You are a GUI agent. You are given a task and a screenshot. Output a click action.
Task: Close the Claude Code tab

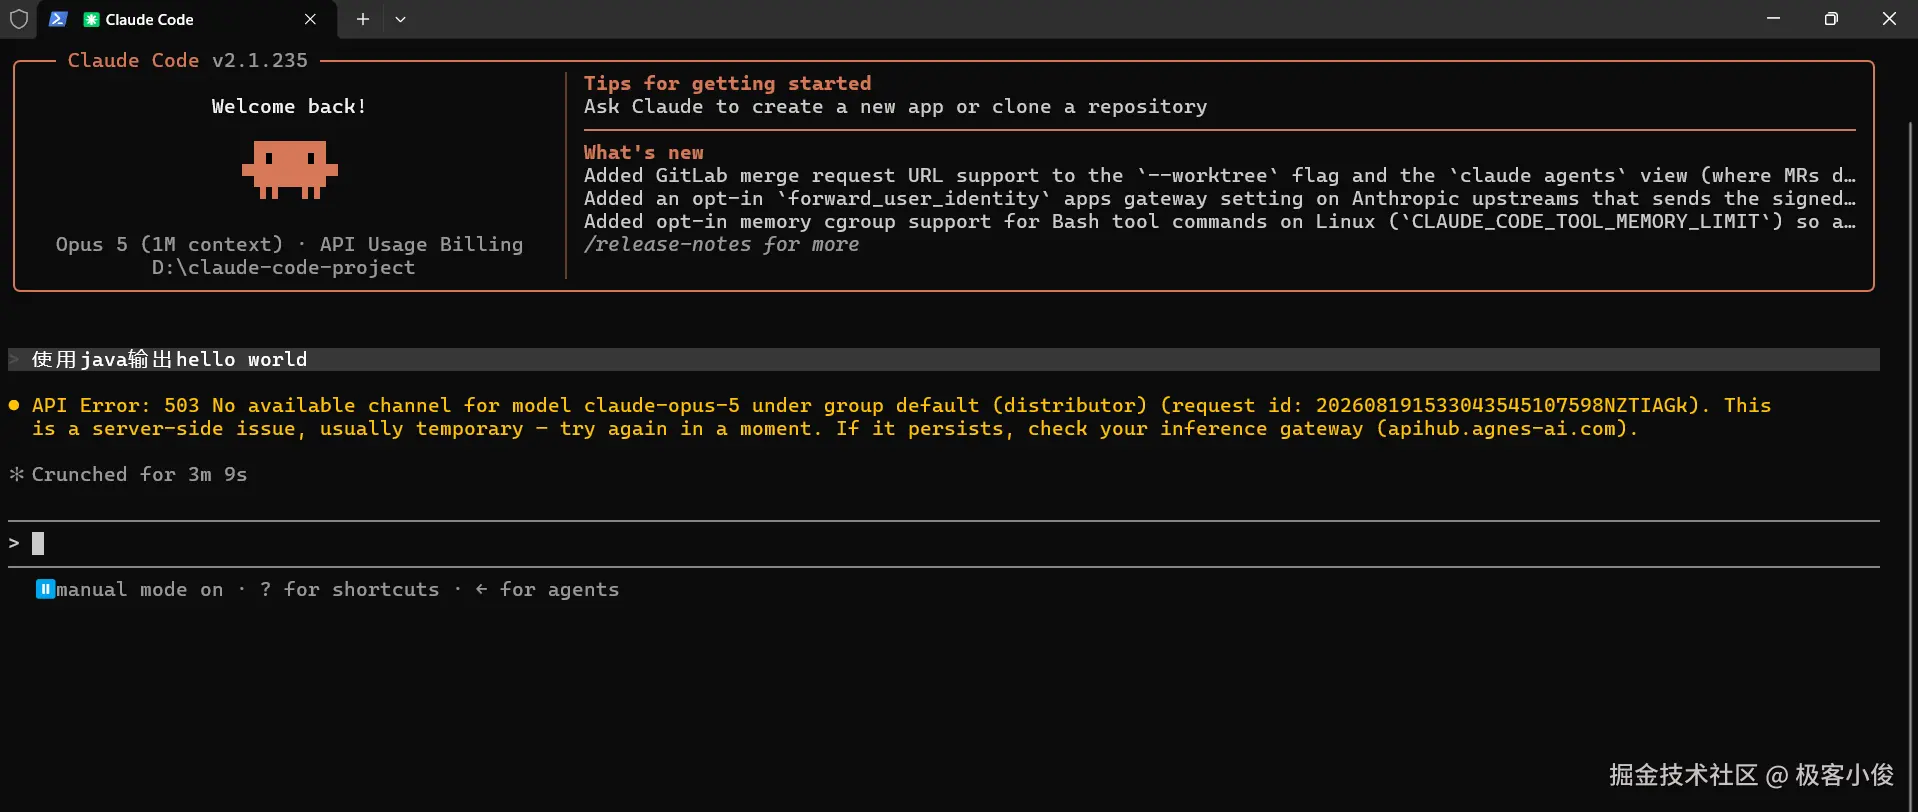point(310,19)
